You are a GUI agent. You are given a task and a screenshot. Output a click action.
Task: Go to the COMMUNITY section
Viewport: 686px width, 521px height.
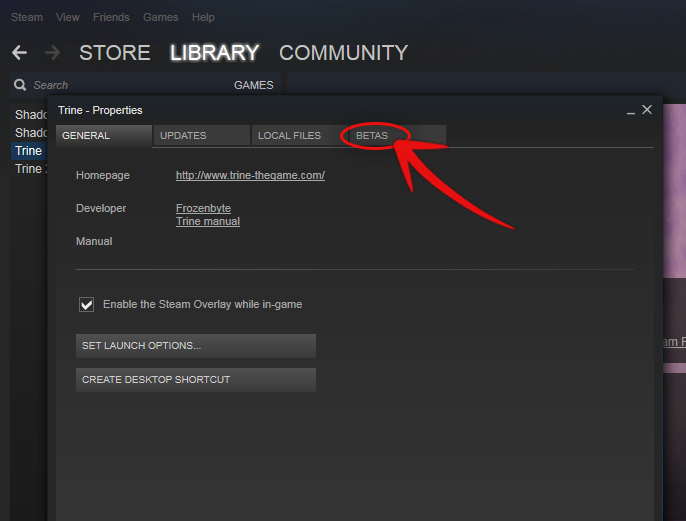[x=343, y=53]
